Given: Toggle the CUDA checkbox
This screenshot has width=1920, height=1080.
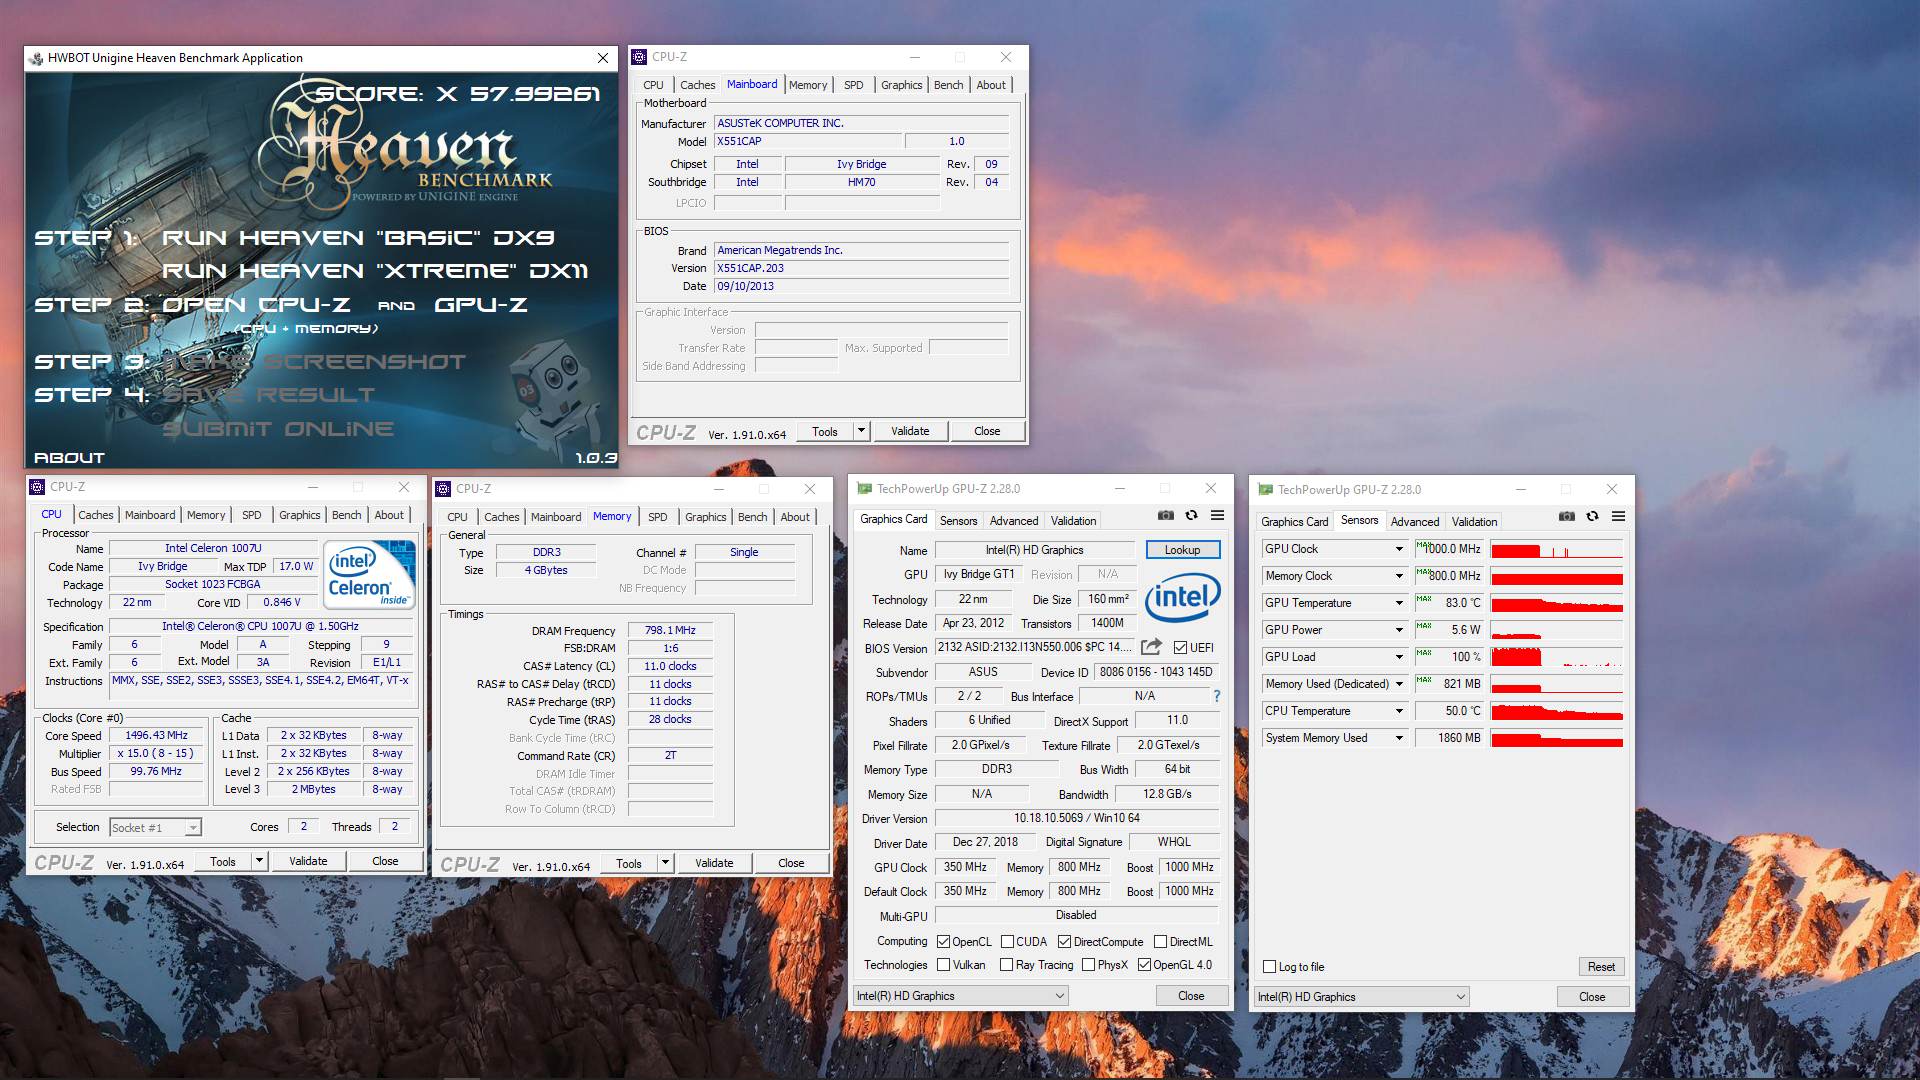Looking at the screenshot, I should click(x=1007, y=942).
